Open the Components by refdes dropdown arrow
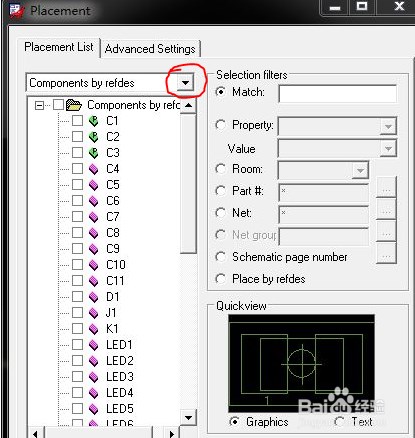 click(185, 83)
